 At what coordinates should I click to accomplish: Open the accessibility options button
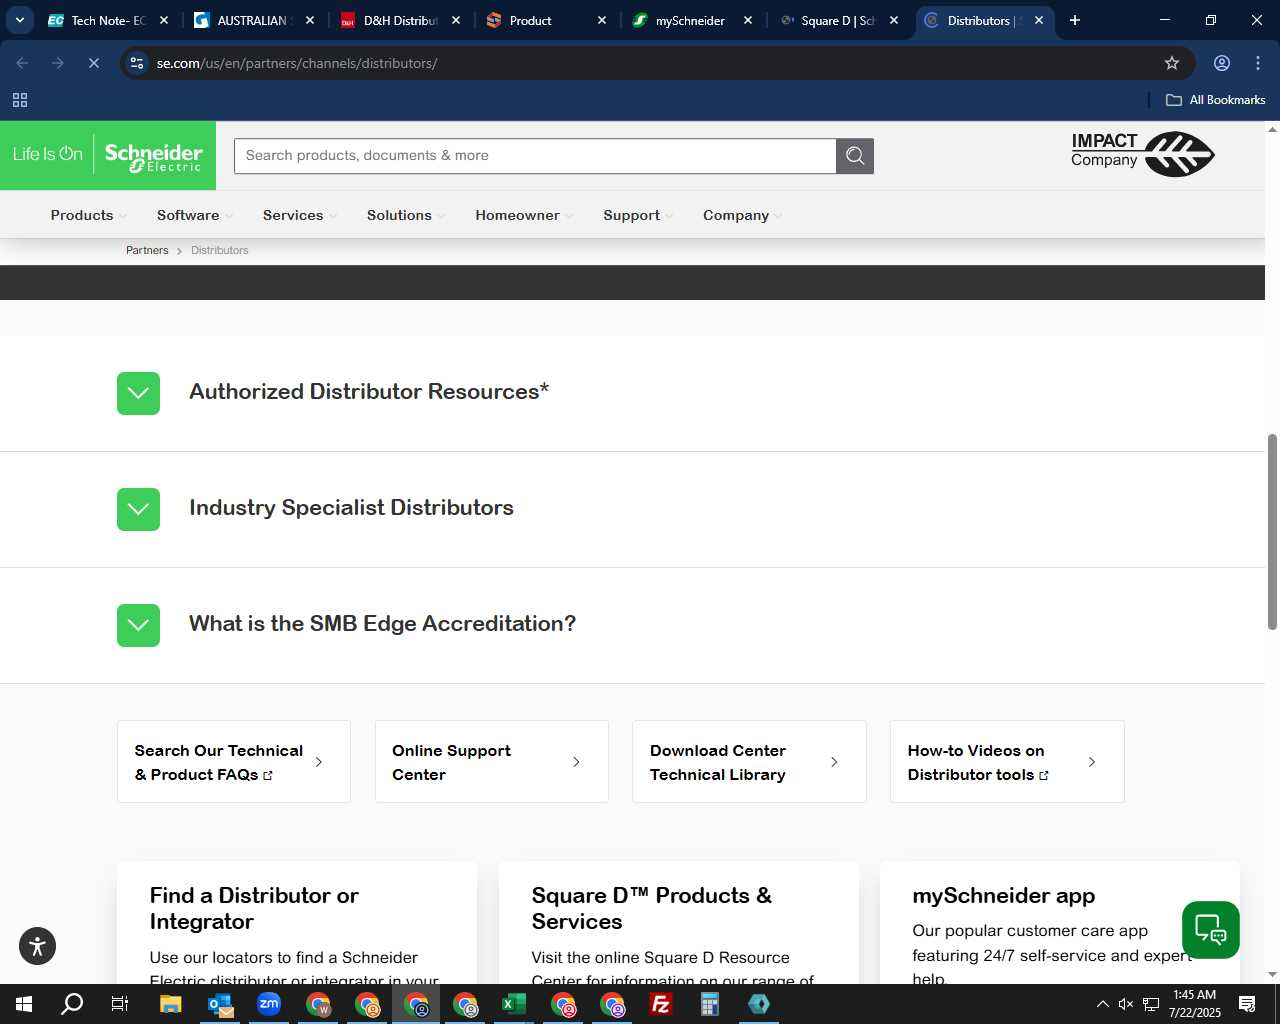[x=37, y=946]
